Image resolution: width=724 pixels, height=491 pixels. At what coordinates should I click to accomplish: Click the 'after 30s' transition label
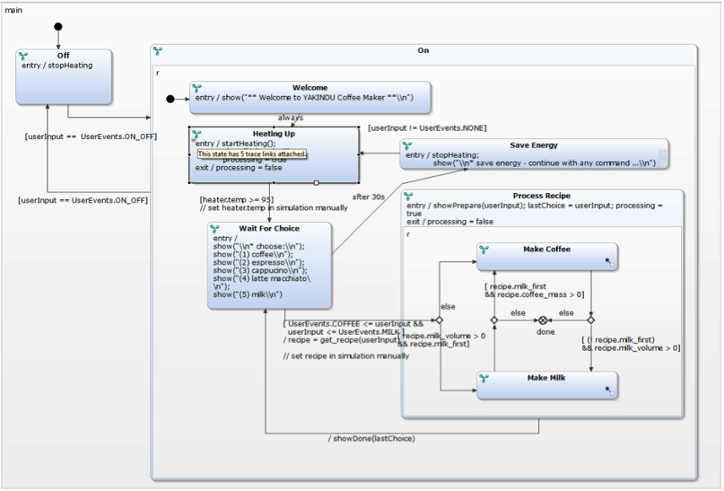coord(367,196)
